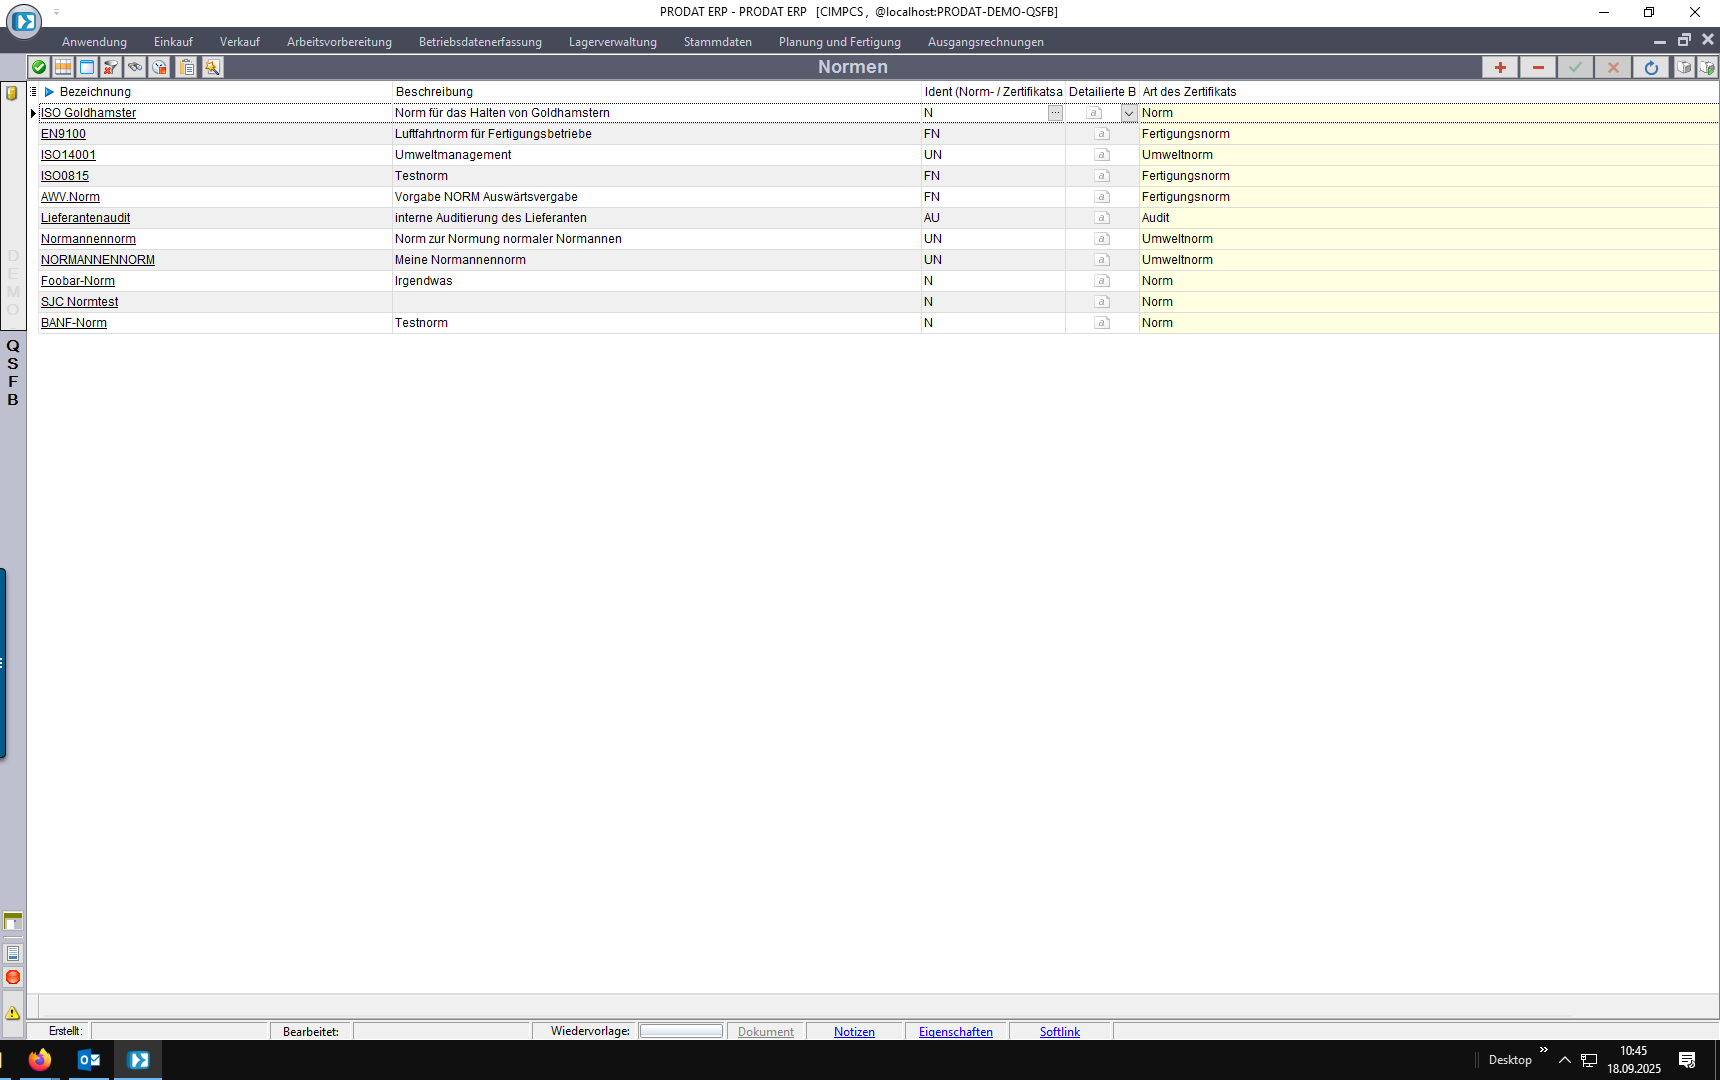Viewport: 1720px width, 1080px height.
Task: Open the Stammdaten menu
Action: [717, 42]
